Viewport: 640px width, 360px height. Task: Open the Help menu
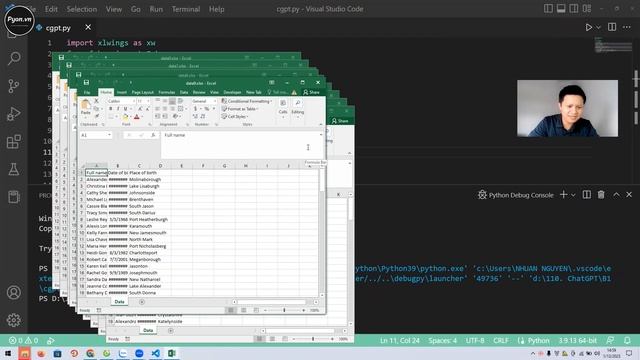pos(216,9)
